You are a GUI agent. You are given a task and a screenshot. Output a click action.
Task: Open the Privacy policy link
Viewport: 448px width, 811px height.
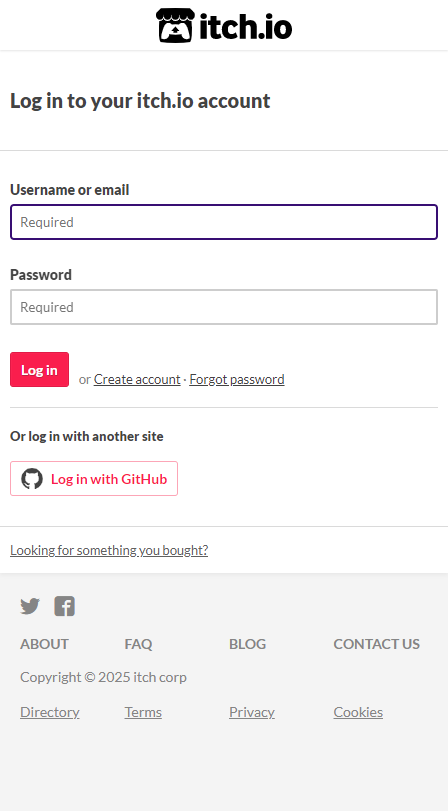[252, 712]
